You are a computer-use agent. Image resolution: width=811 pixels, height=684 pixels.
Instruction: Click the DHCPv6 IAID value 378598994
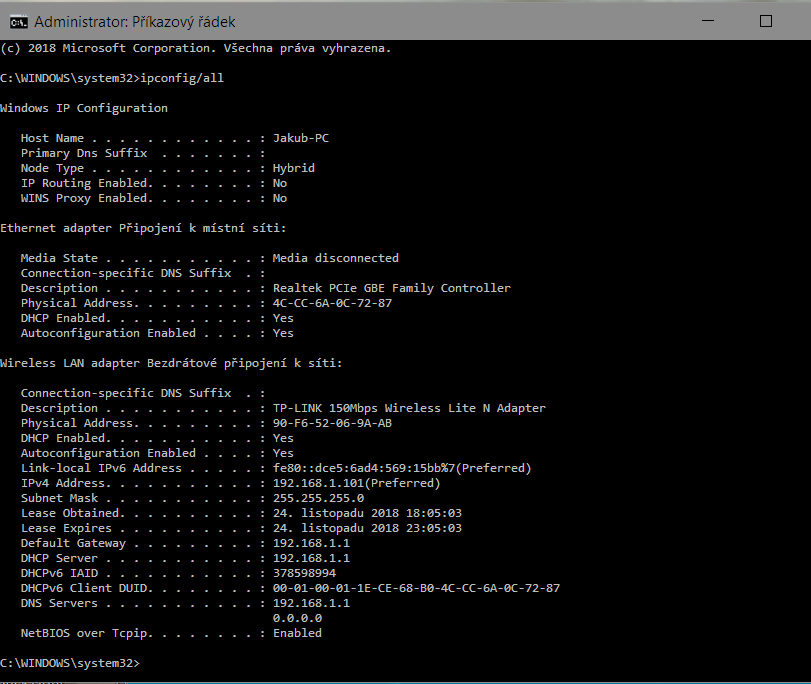(304, 573)
